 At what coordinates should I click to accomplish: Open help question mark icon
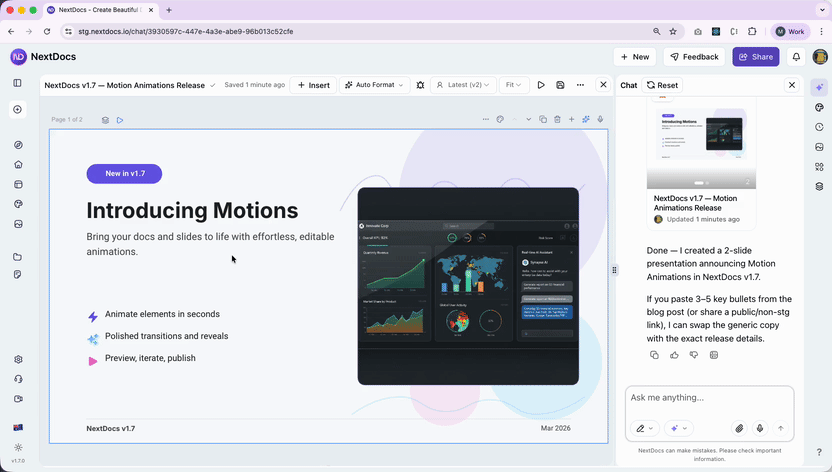click(819, 452)
